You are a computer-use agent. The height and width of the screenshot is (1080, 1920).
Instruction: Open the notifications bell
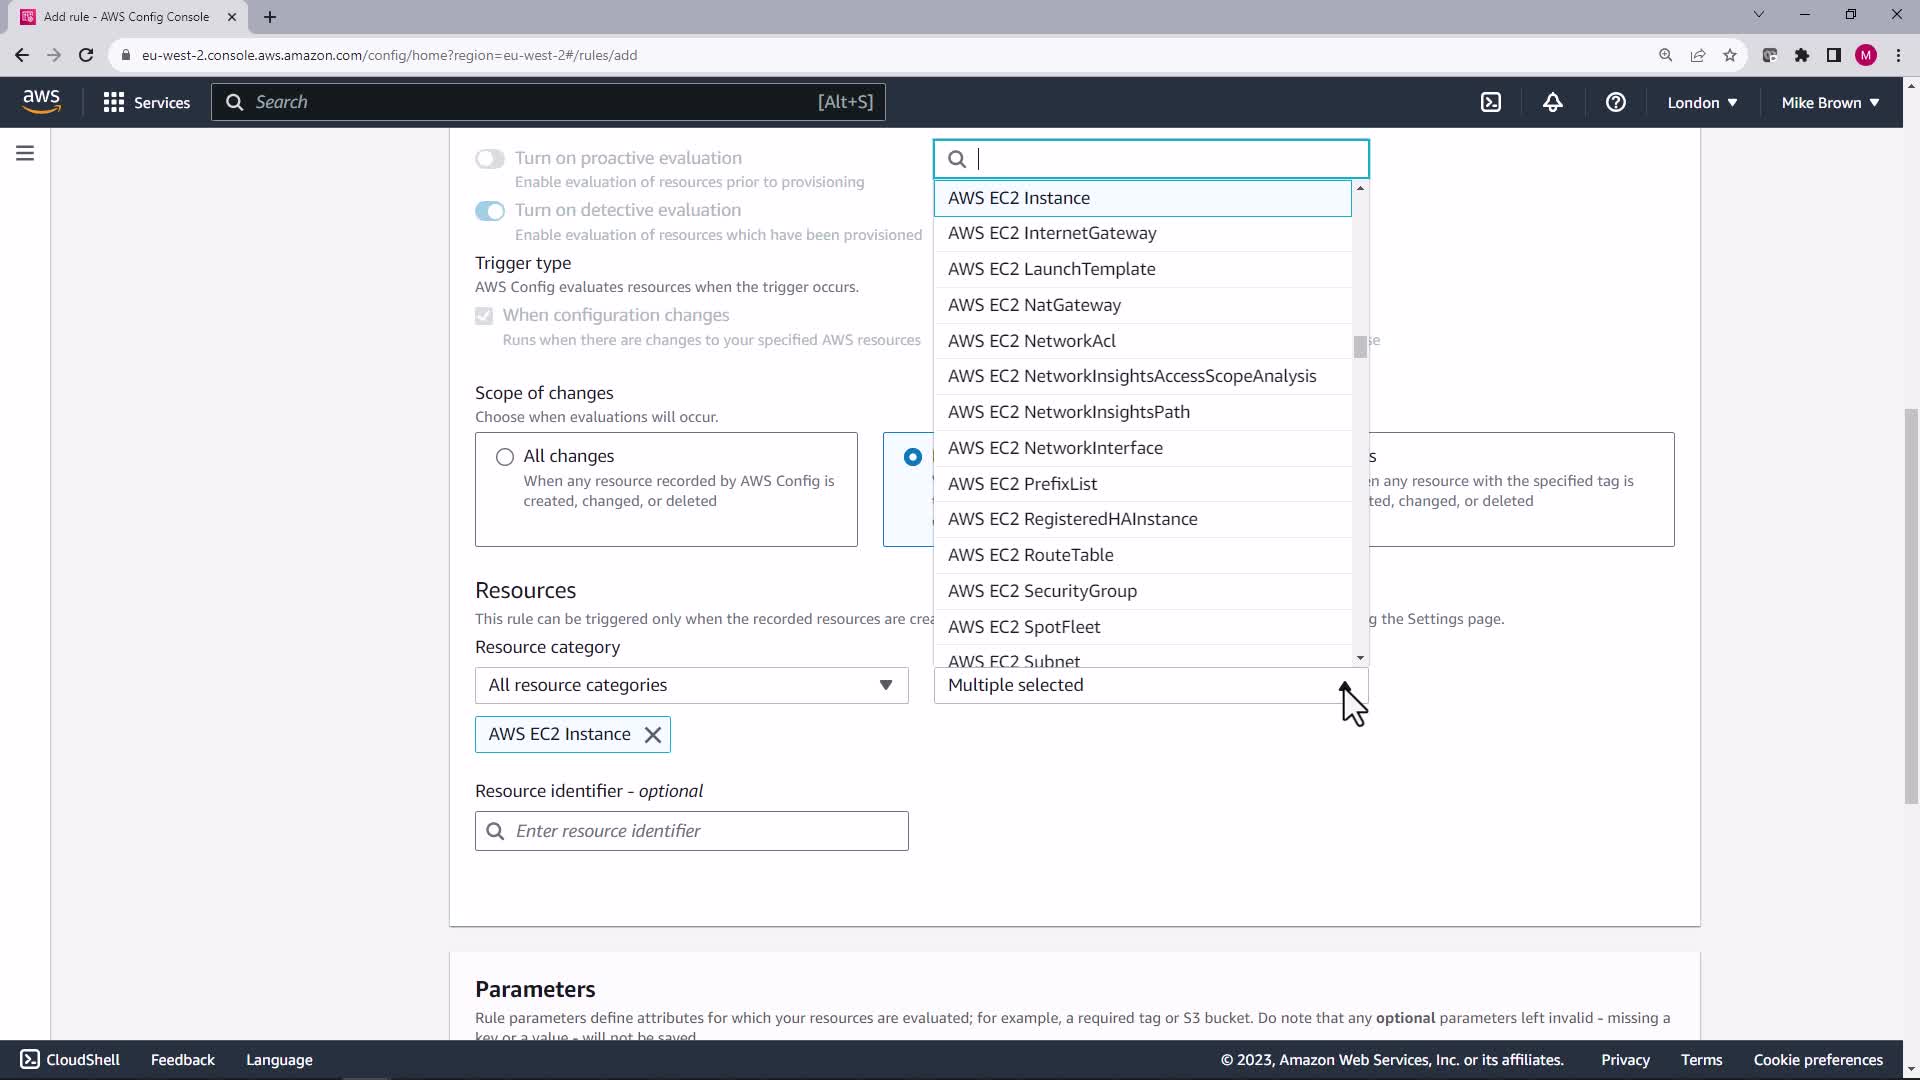tap(1552, 102)
